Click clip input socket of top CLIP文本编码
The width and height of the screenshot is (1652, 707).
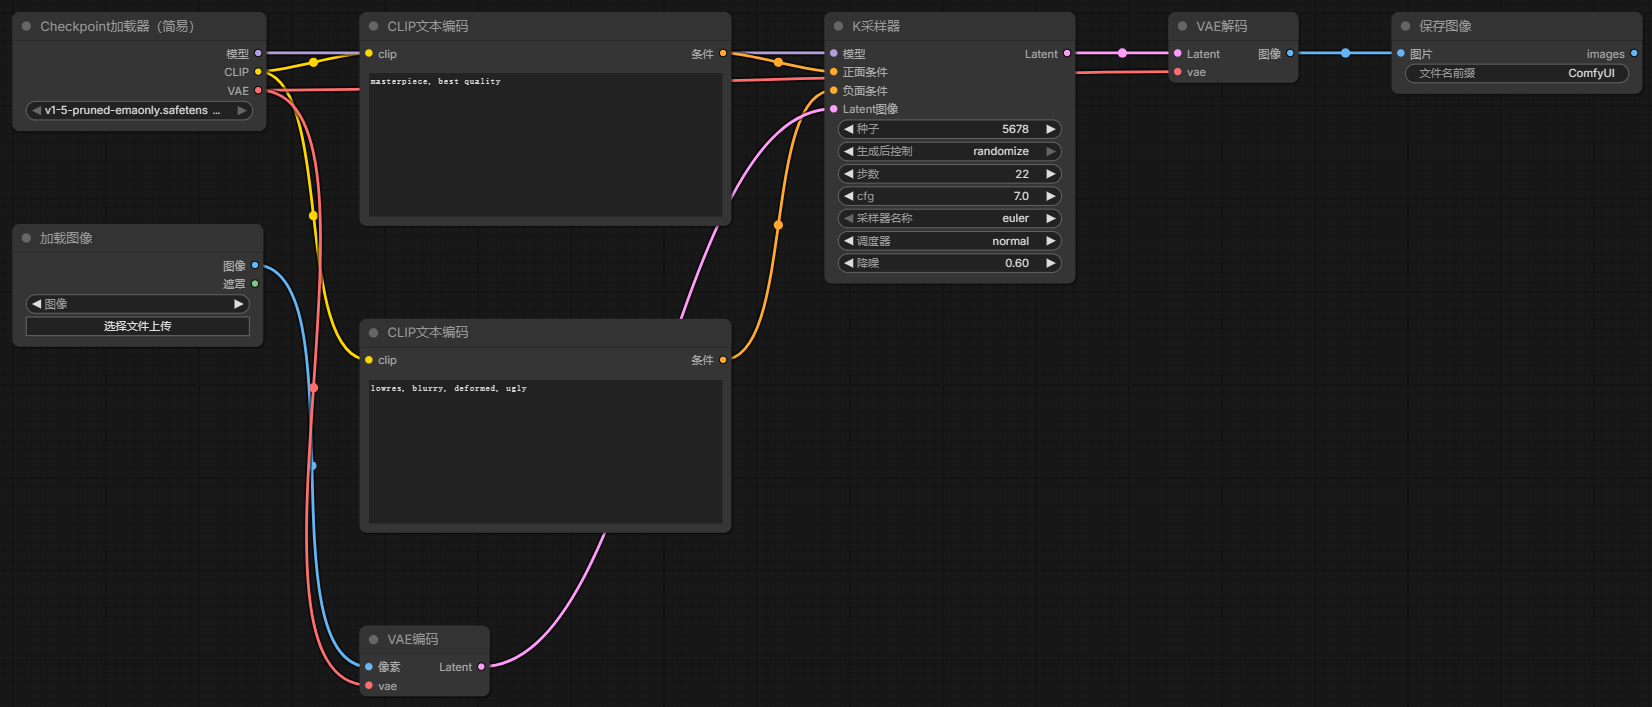tap(369, 54)
